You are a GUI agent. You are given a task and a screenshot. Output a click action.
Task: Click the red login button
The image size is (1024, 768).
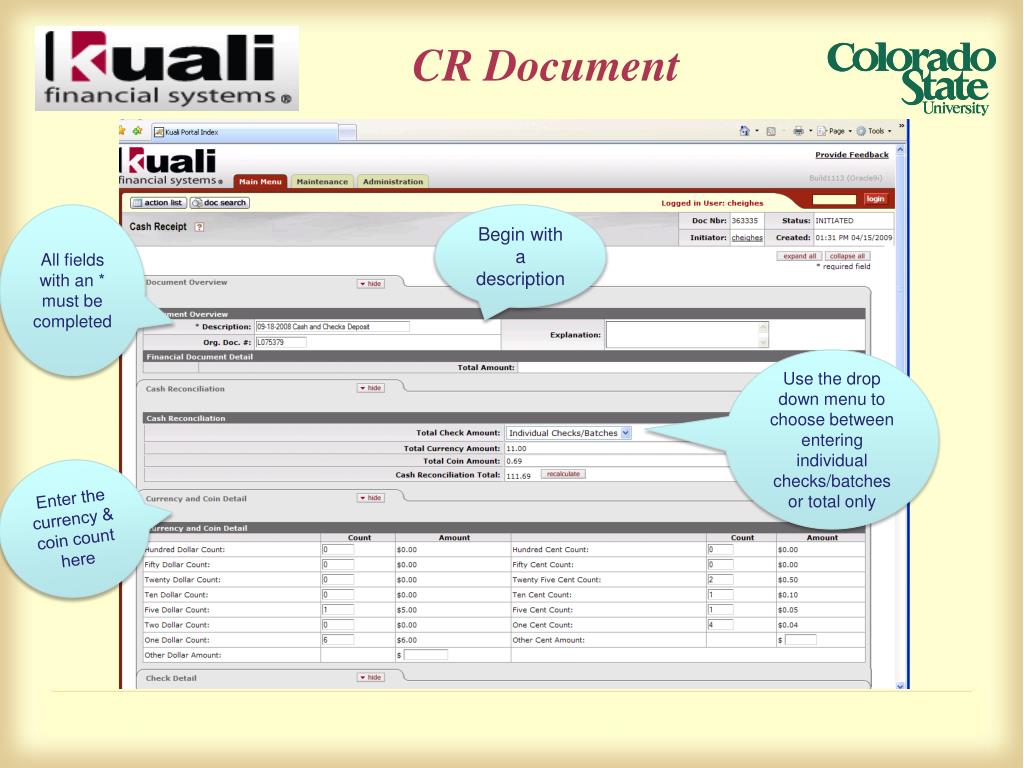click(875, 199)
